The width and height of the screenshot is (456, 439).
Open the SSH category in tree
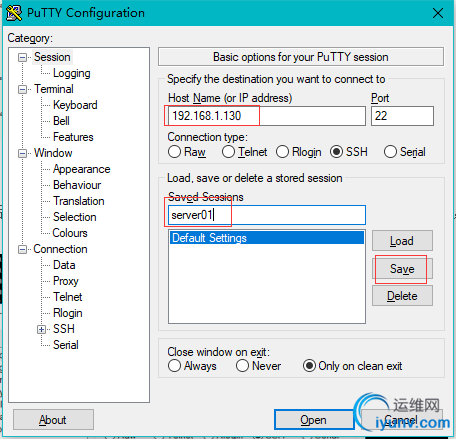point(64,329)
